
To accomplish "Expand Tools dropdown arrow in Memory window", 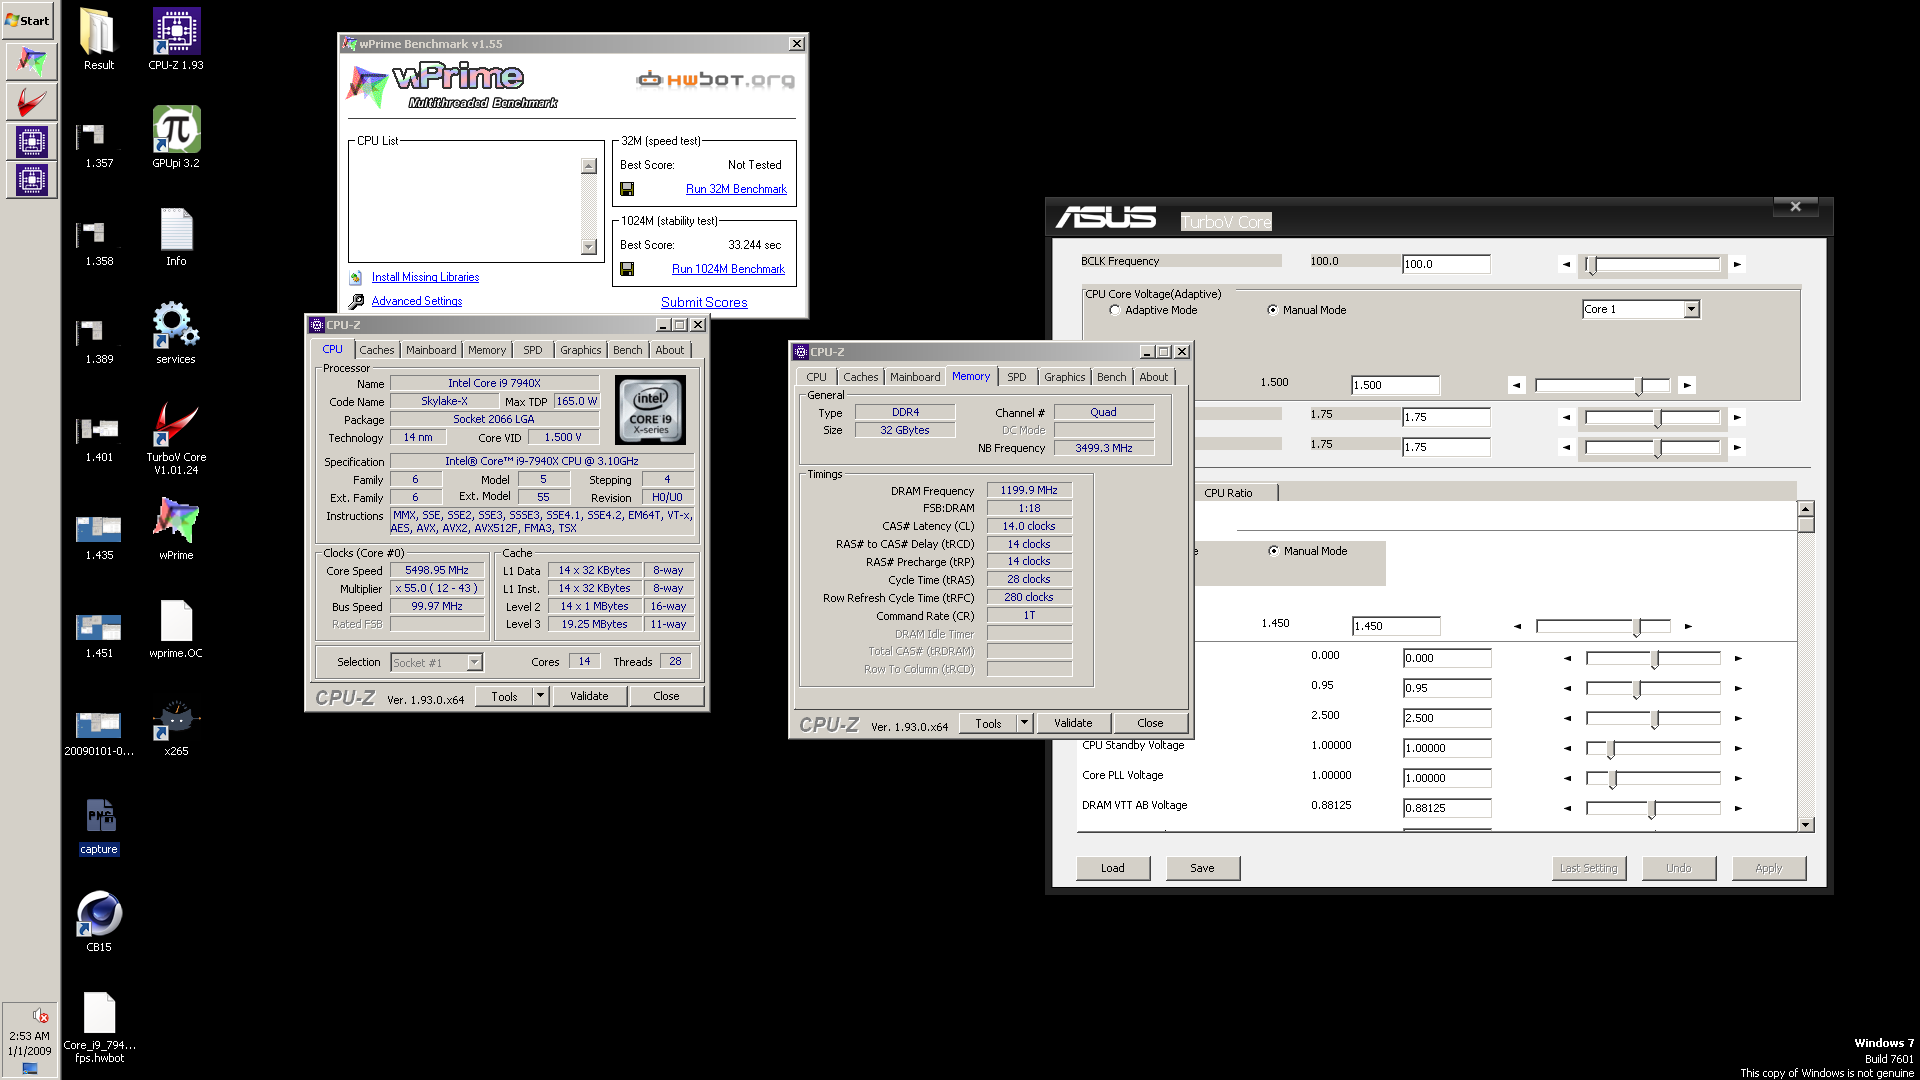I will pyautogui.click(x=1024, y=723).
